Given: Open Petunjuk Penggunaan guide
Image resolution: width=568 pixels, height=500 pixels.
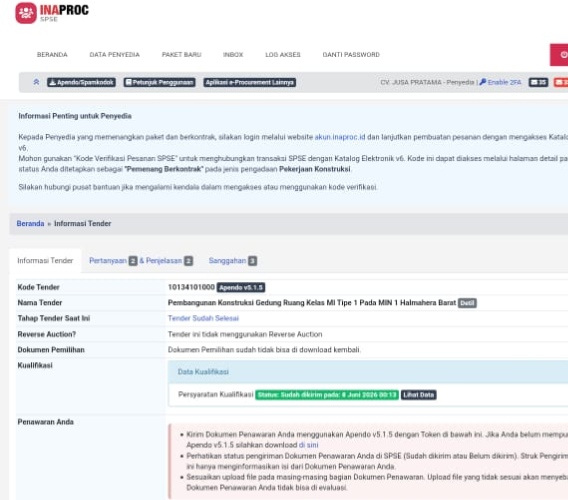Looking at the screenshot, I should coord(159,82).
